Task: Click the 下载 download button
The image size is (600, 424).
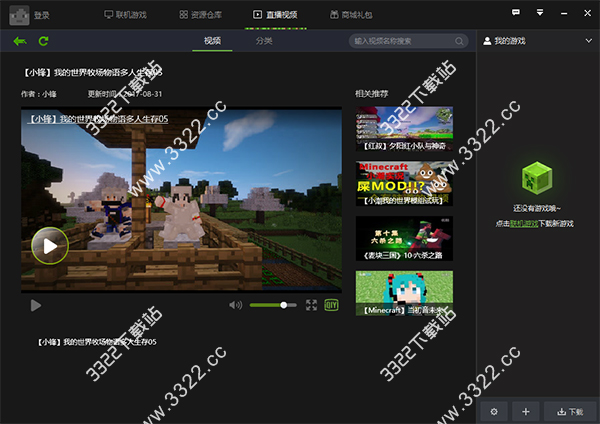Action: (x=570, y=412)
